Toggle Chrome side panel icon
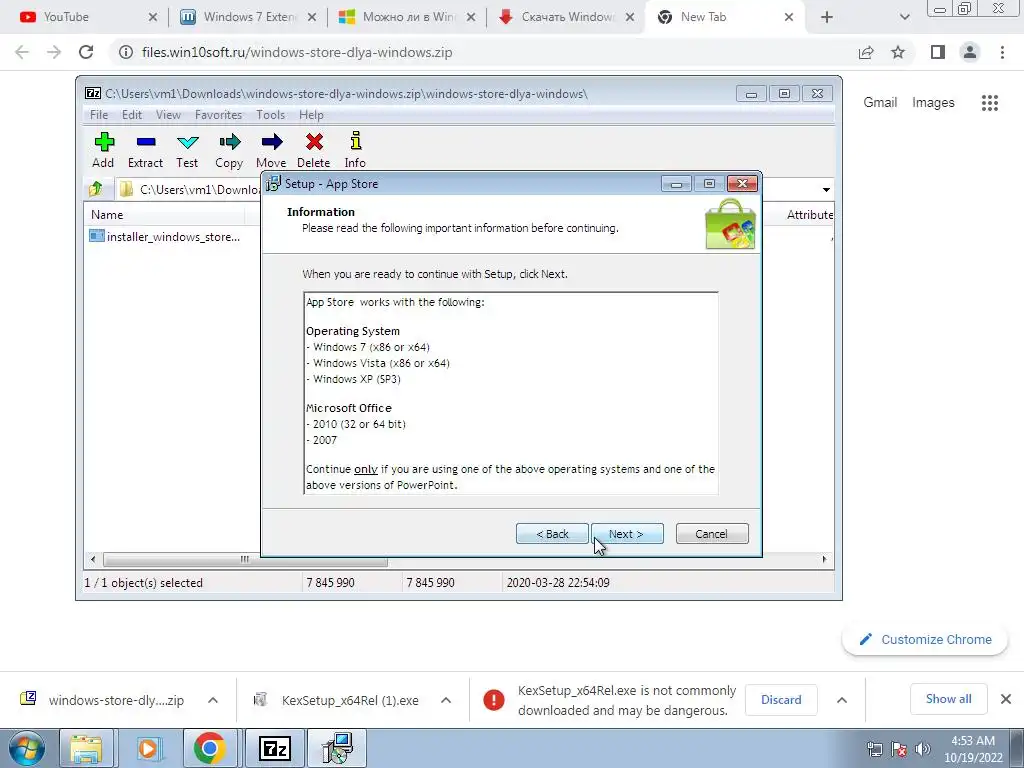Viewport: 1024px width, 768px height. tap(938, 52)
